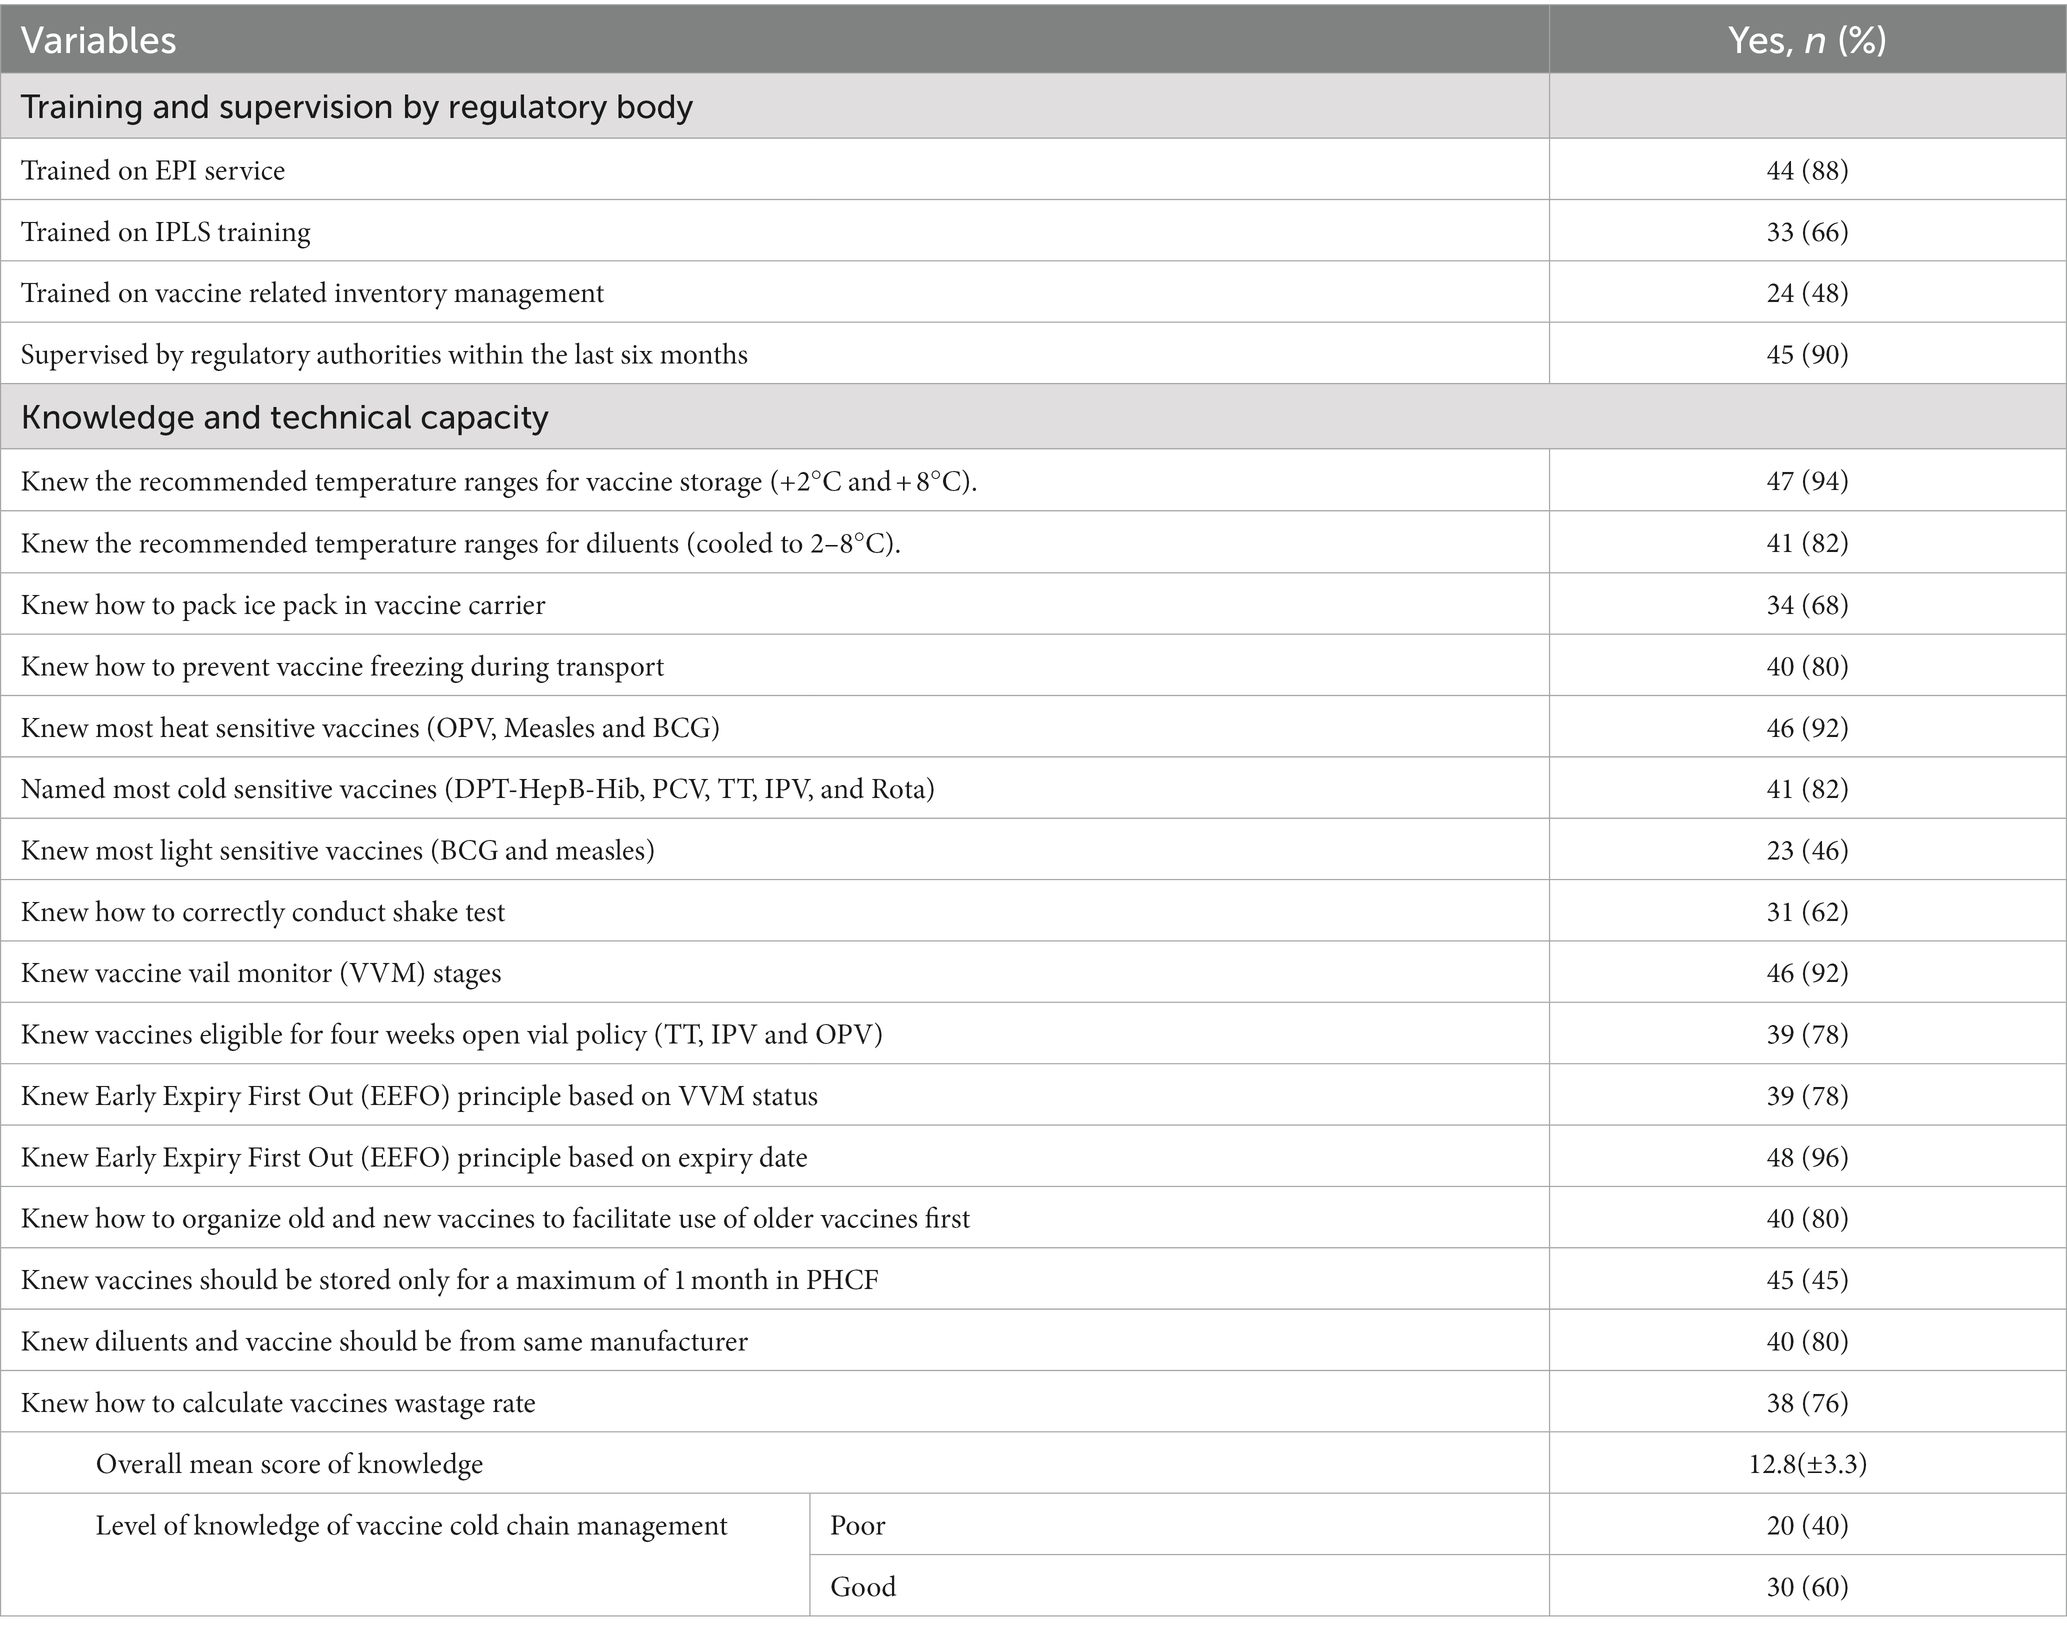Click the 'Trained on EPI service' row label
Screen dimensions: 2067x1631
click(x=153, y=170)
